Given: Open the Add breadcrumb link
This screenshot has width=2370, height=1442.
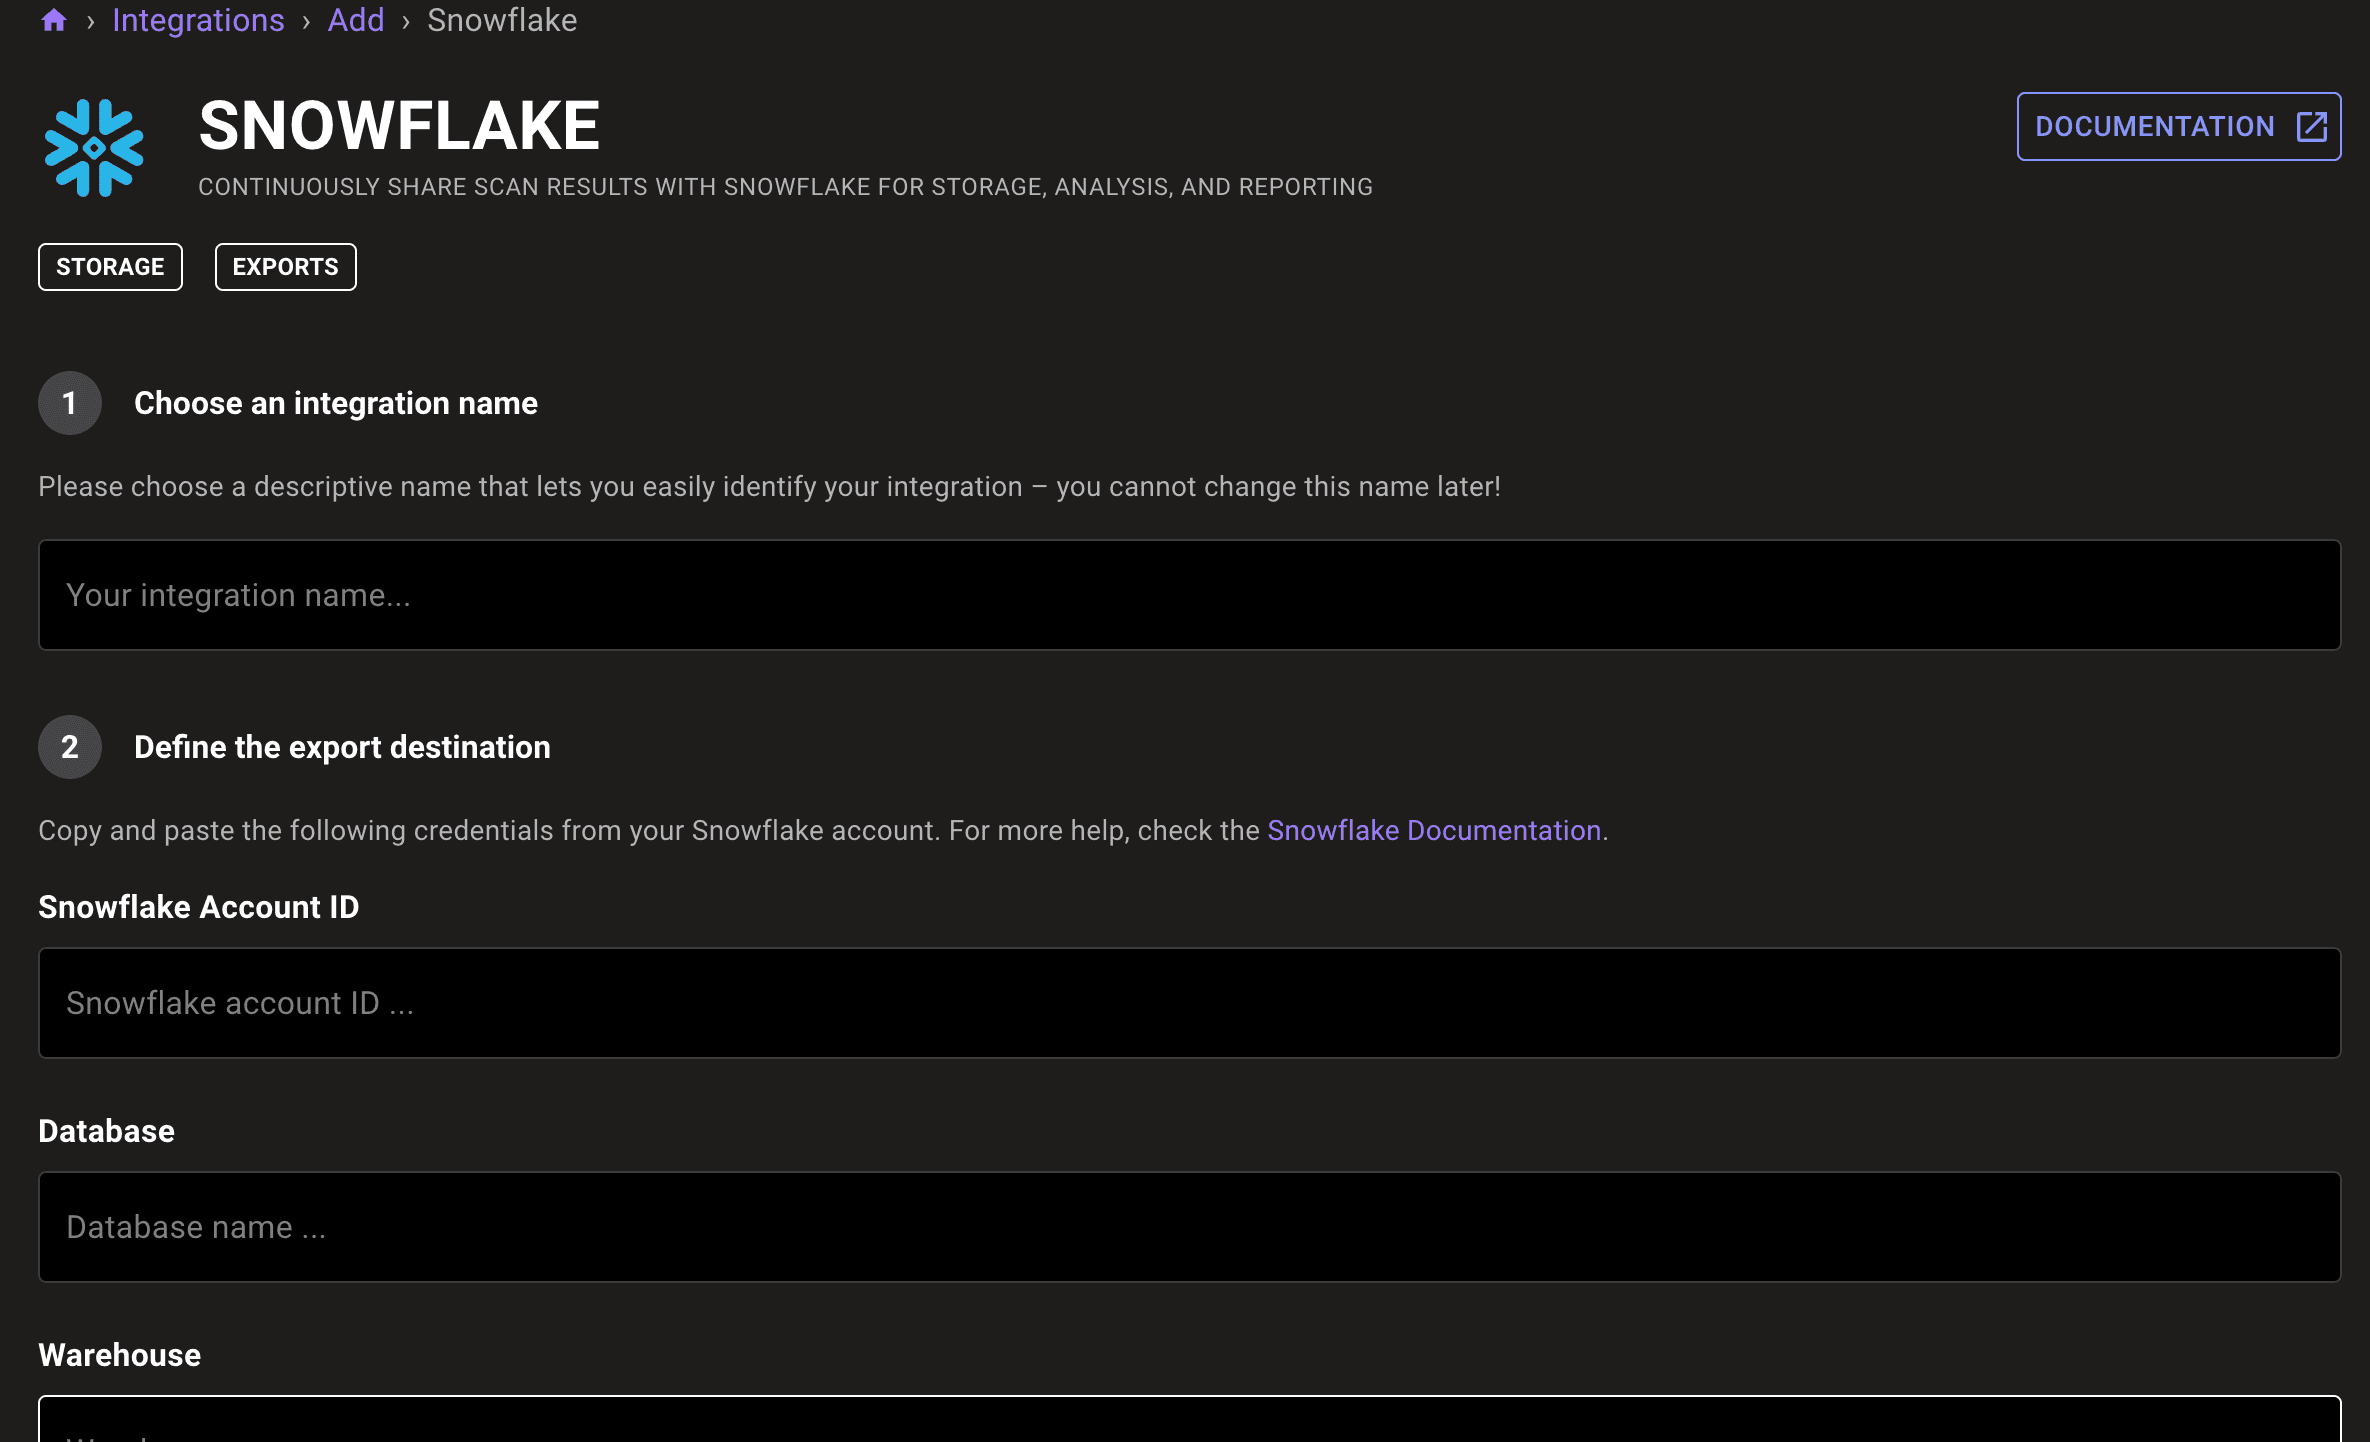Looking at the screenshot, I should pyautogui.click(x=356, y=20).
